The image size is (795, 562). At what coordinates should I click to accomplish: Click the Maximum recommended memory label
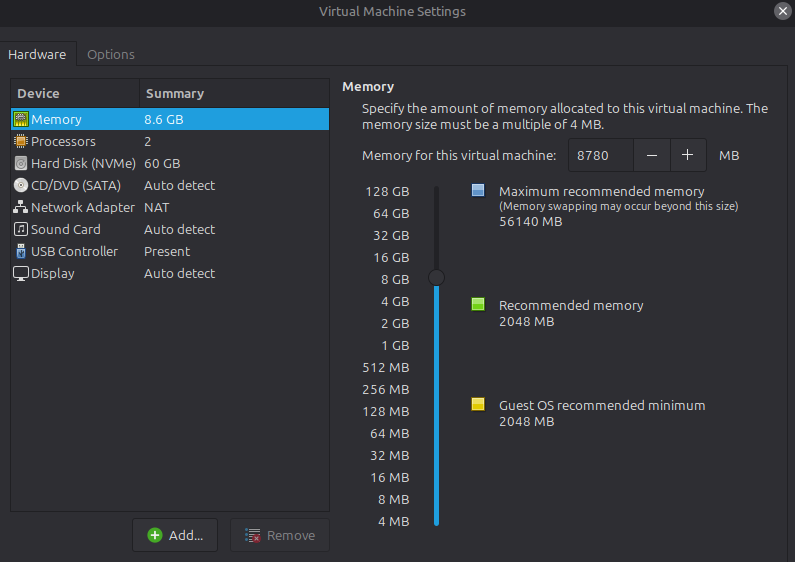601,191
